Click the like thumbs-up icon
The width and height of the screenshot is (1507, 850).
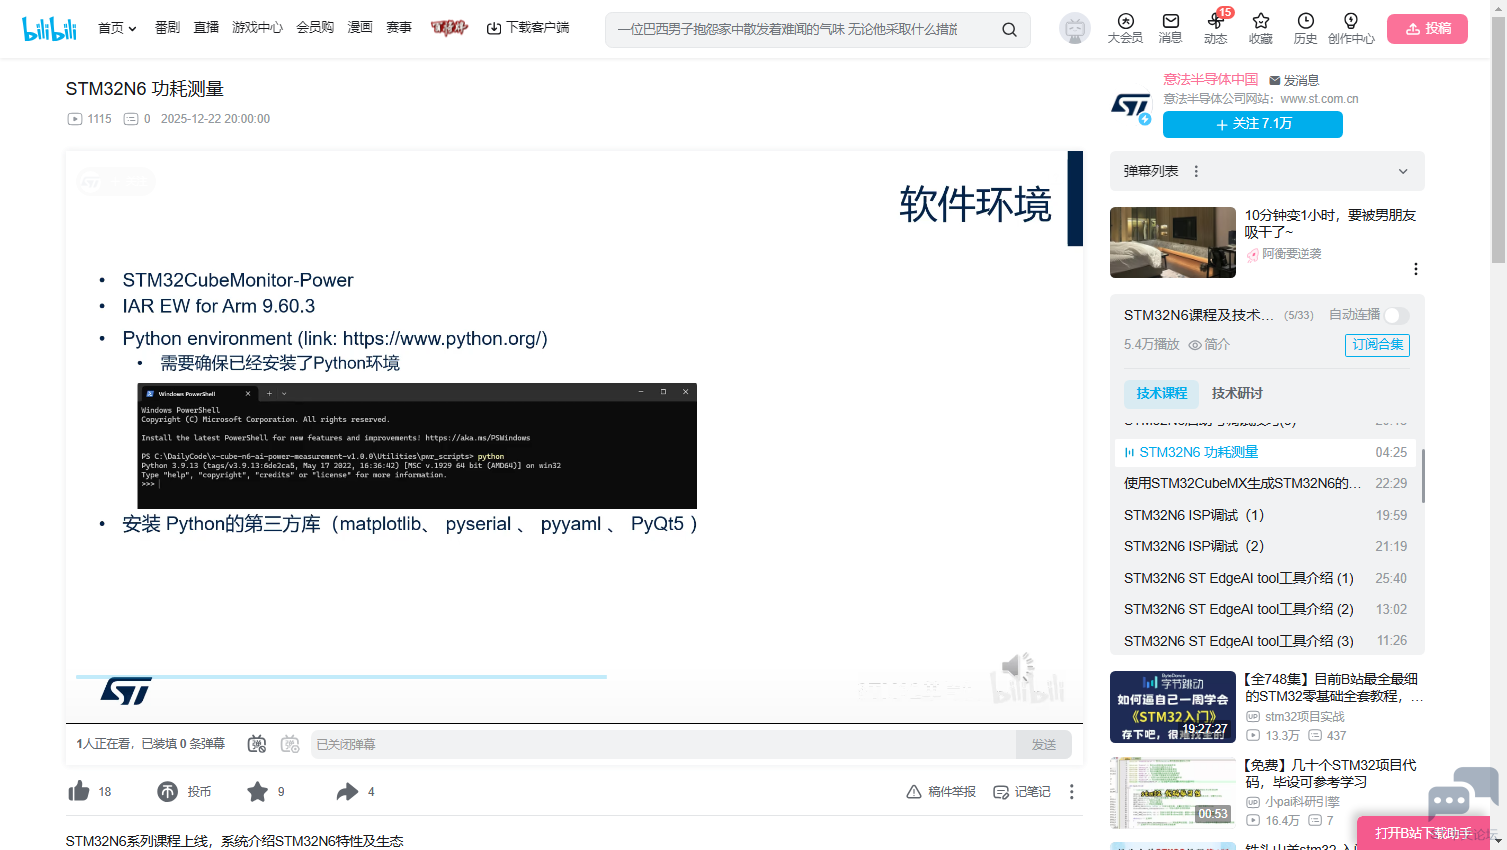pyautogui.click(x=79, y=791)
